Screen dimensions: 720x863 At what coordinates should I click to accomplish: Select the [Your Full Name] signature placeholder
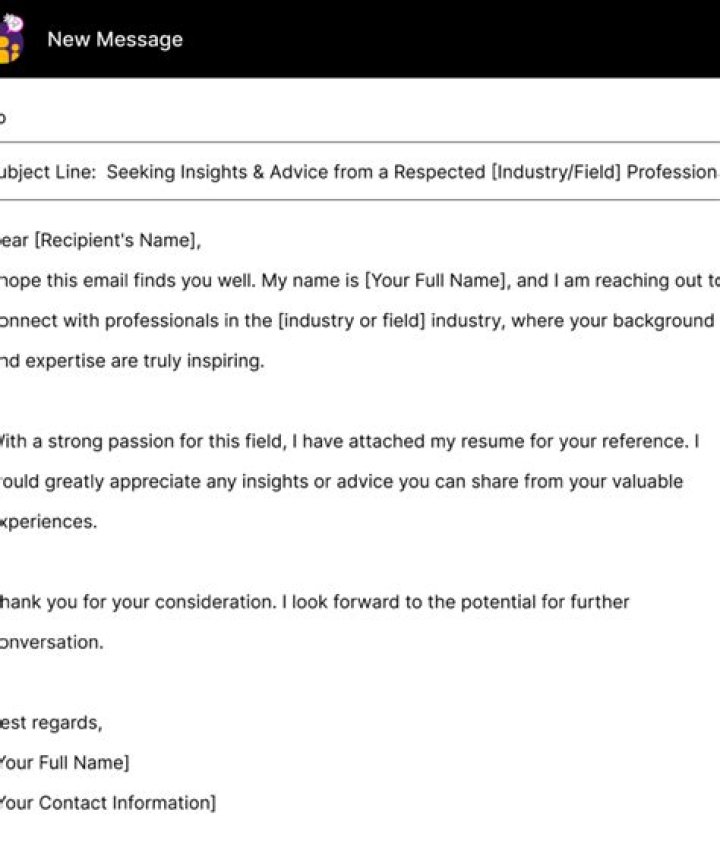(x=60, y=762)
